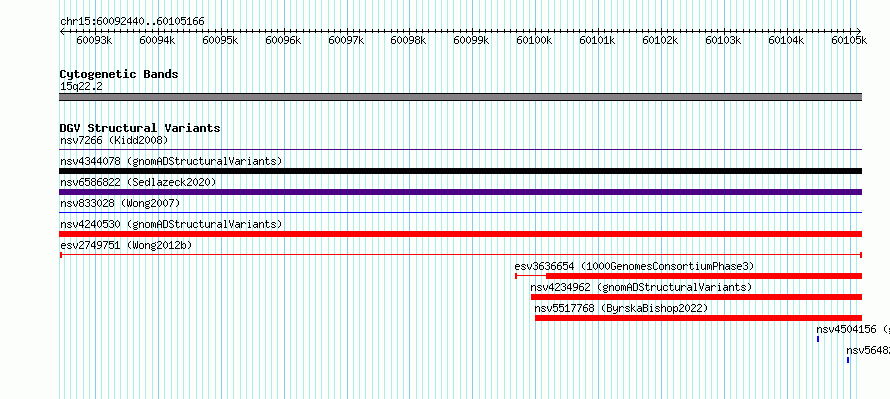
Task: Click the thin blue nsv833028 variant line
Action: pyautogui.click(x=461, y=213)
